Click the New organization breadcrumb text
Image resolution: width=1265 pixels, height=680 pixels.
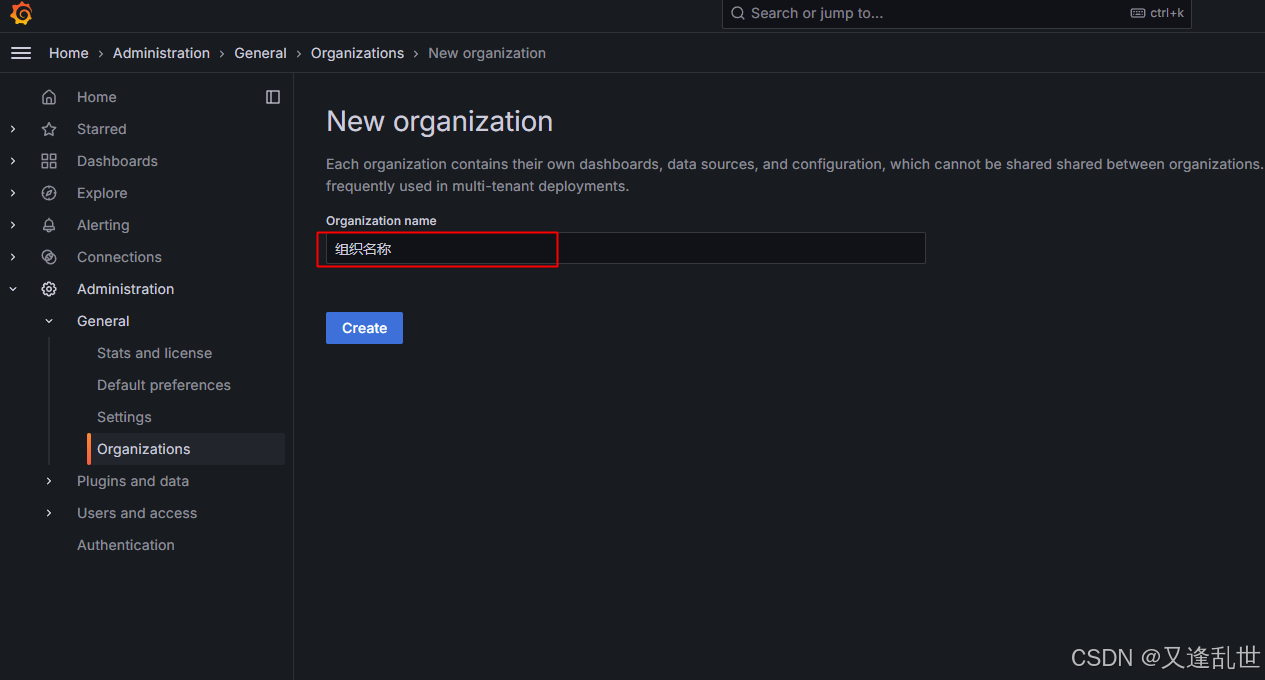(487, 53)
